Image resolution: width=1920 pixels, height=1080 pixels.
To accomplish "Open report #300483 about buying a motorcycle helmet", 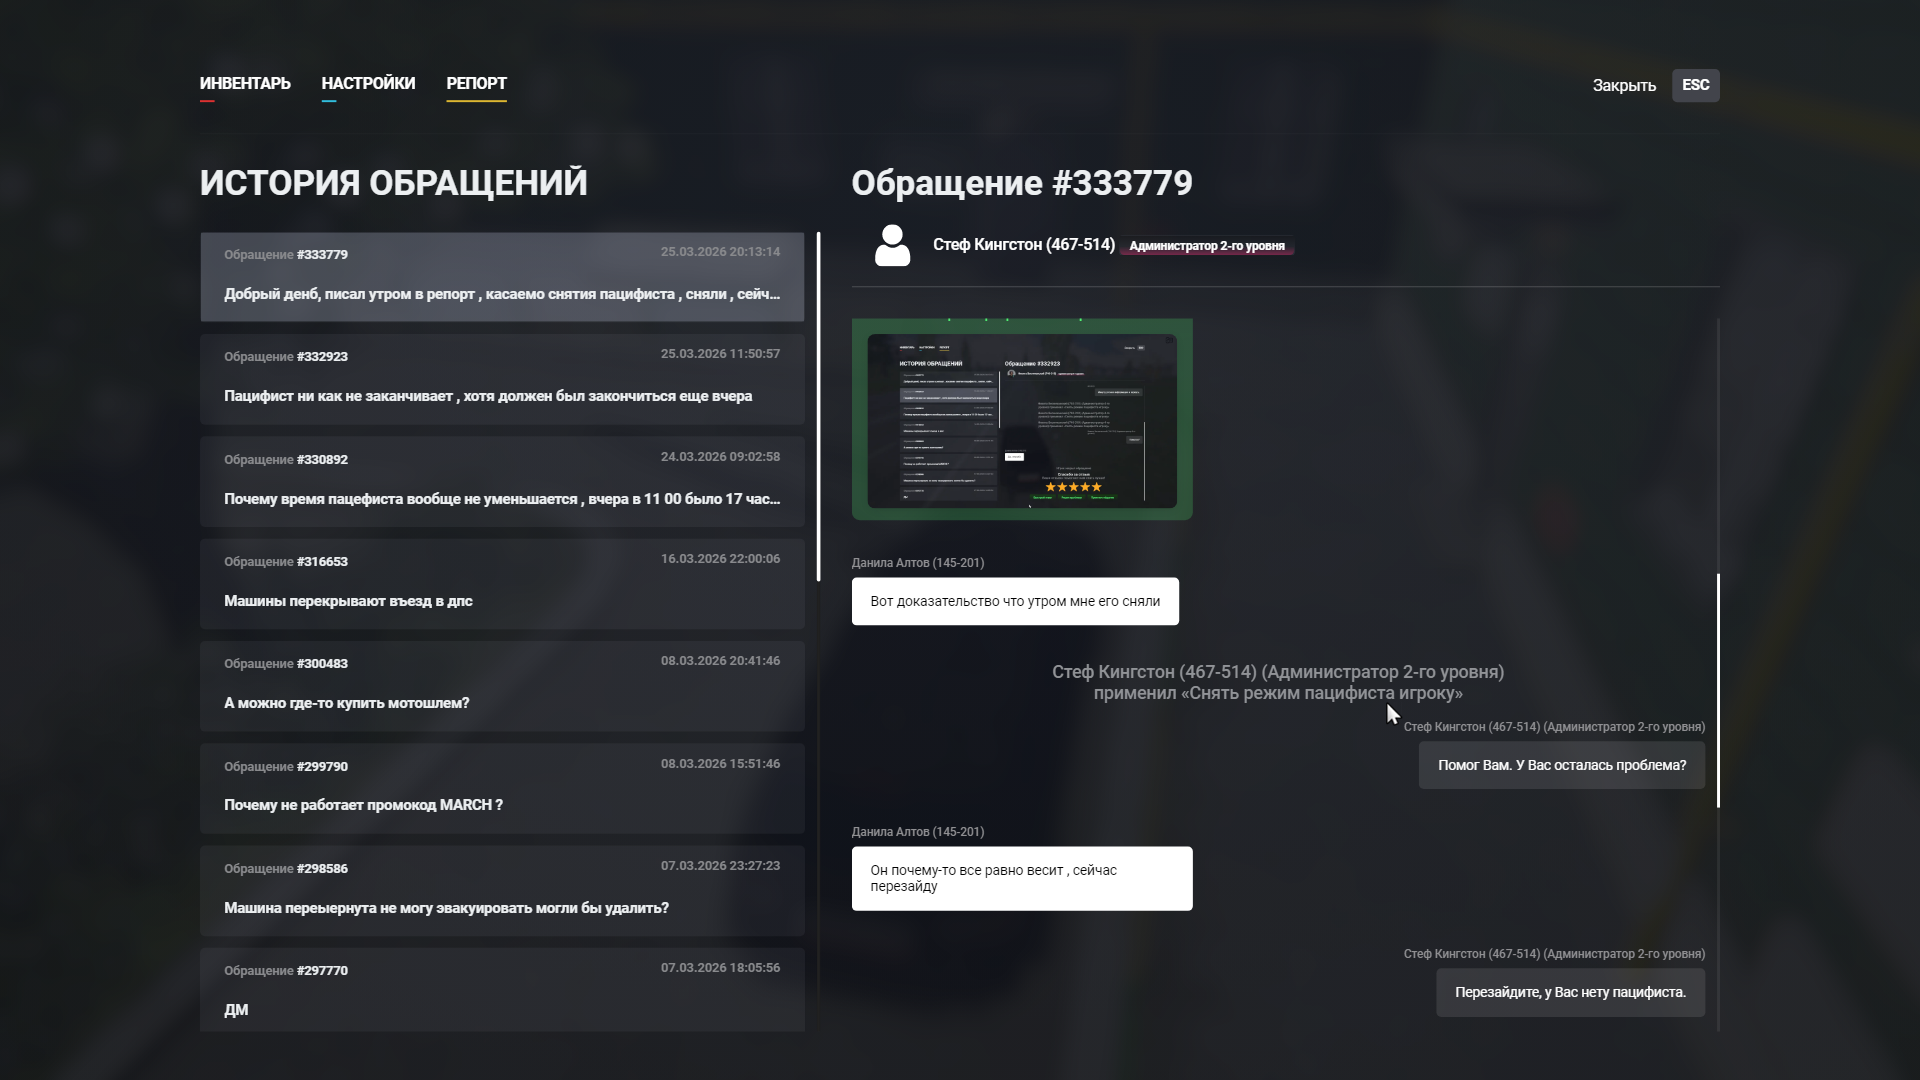I will click(x=502, y=686).
